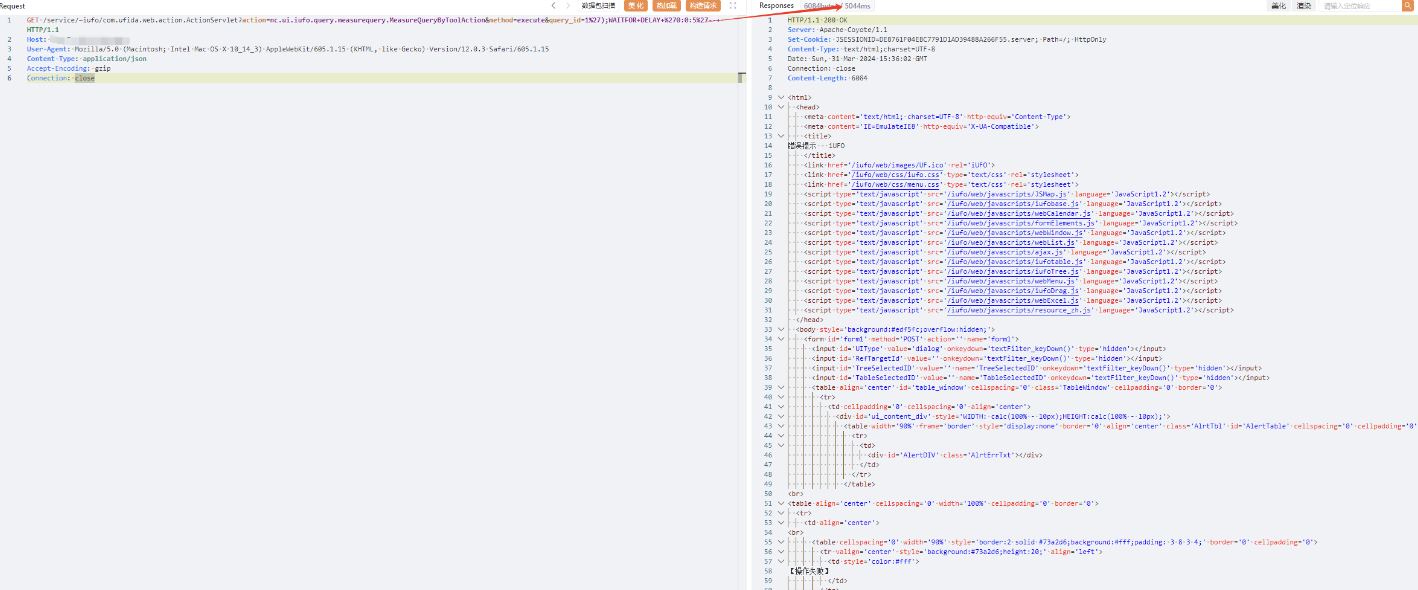Click the AlertDIV div line in response
This screenshot has width=1418, height=590.
click(956, 455)
